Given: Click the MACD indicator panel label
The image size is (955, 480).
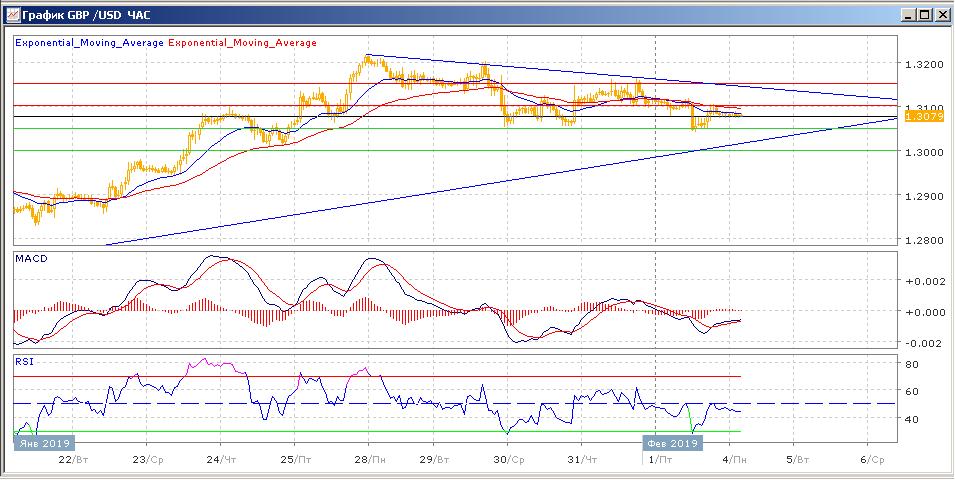Looking at the screenshot, I should coord(30,258).
